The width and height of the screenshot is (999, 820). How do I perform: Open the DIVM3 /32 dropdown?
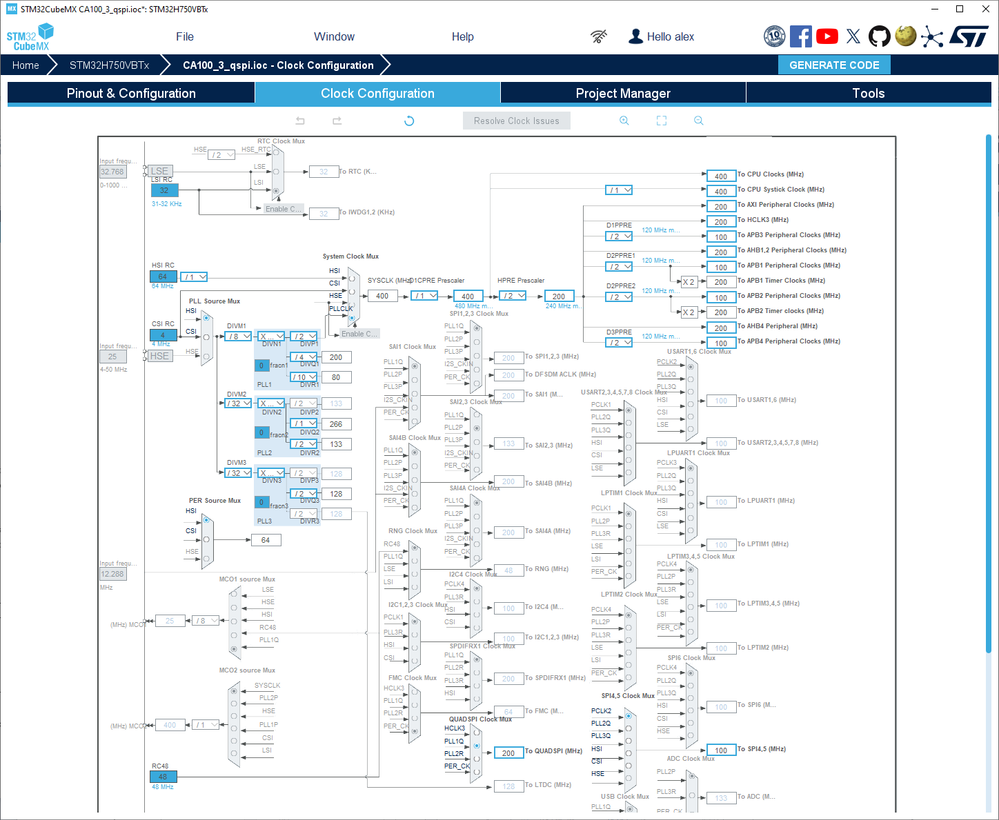(x=238, y=473)
